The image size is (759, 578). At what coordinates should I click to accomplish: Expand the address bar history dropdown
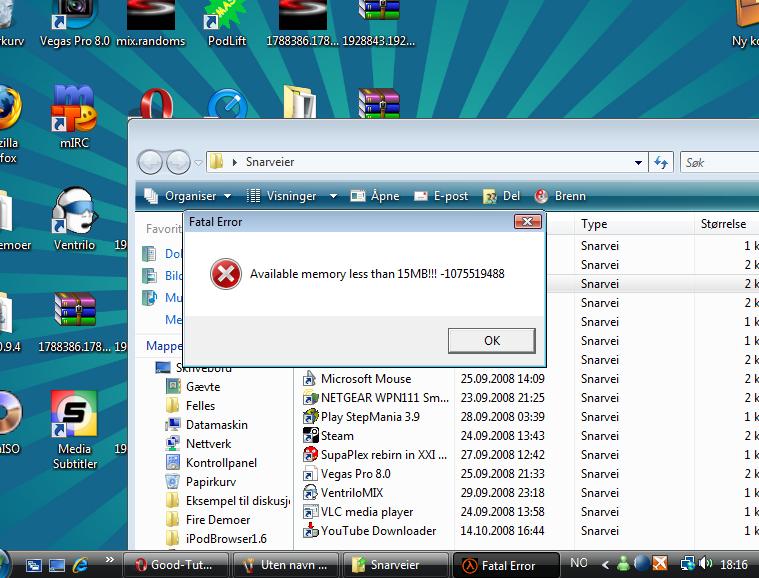[x=638, y=163]
